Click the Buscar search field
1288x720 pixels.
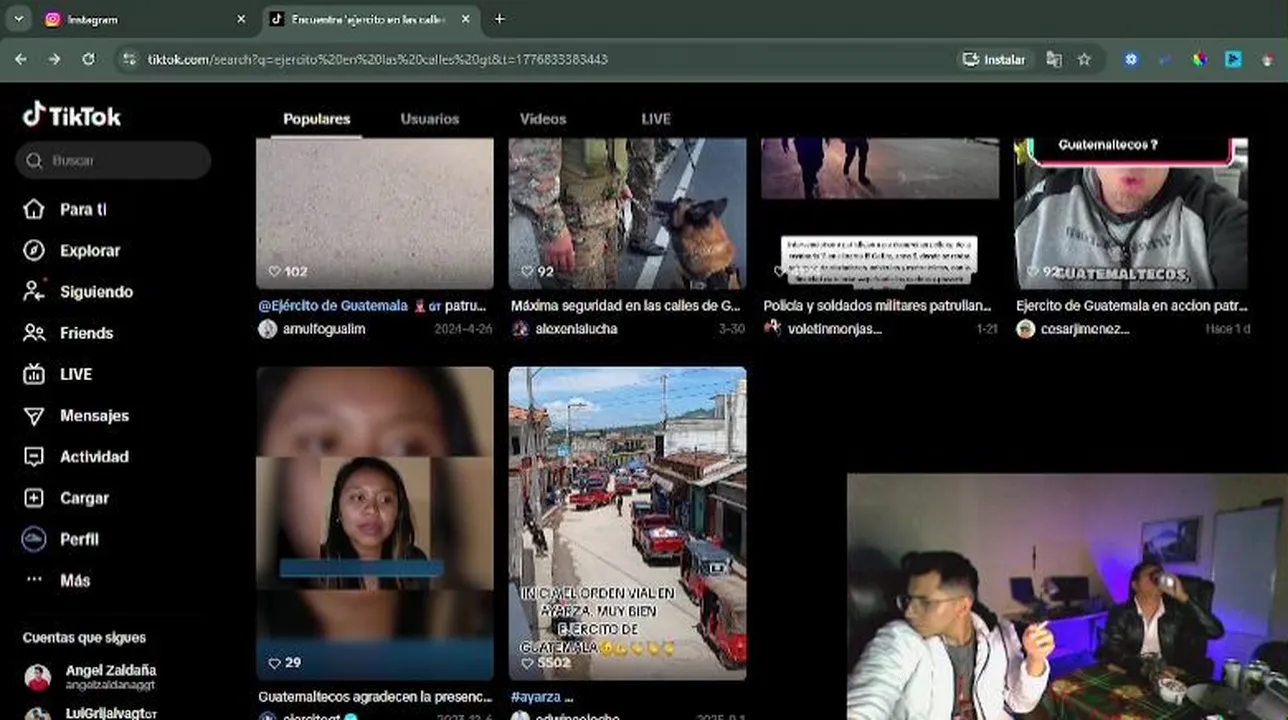(x=113, y=160)
